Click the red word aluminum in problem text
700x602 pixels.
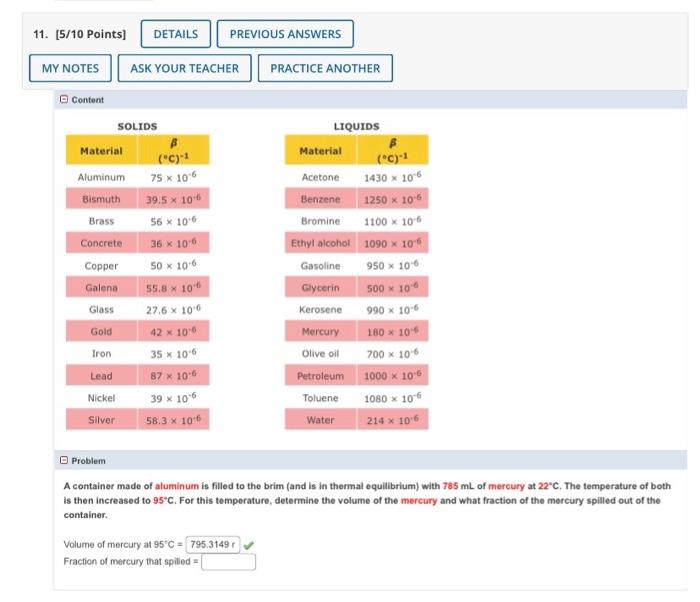(177, 486)
